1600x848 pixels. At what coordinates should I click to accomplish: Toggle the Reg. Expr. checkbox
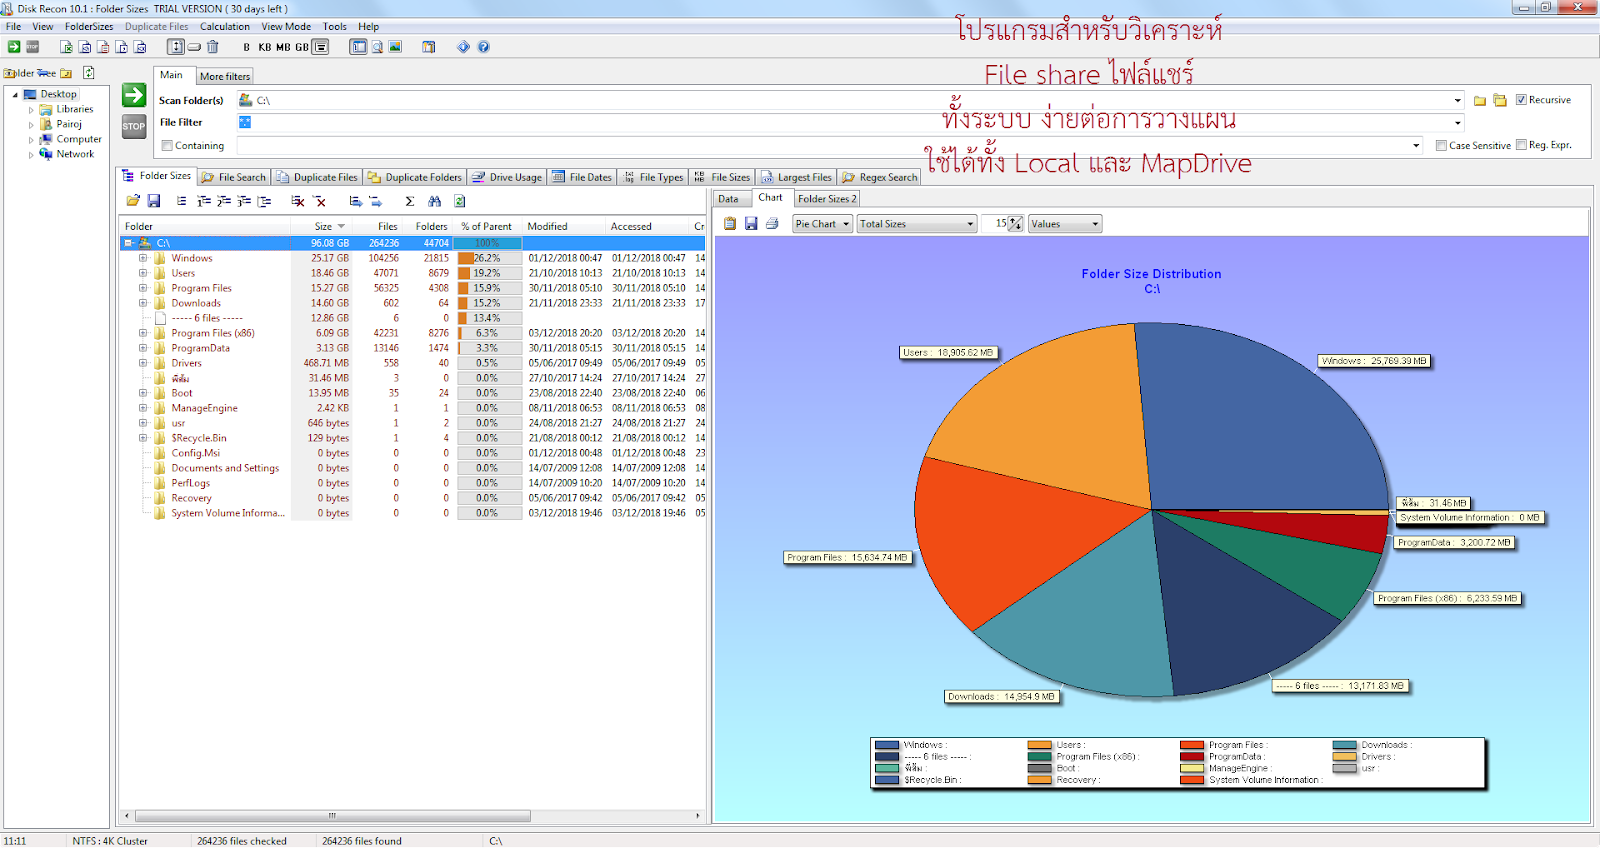1521,145
